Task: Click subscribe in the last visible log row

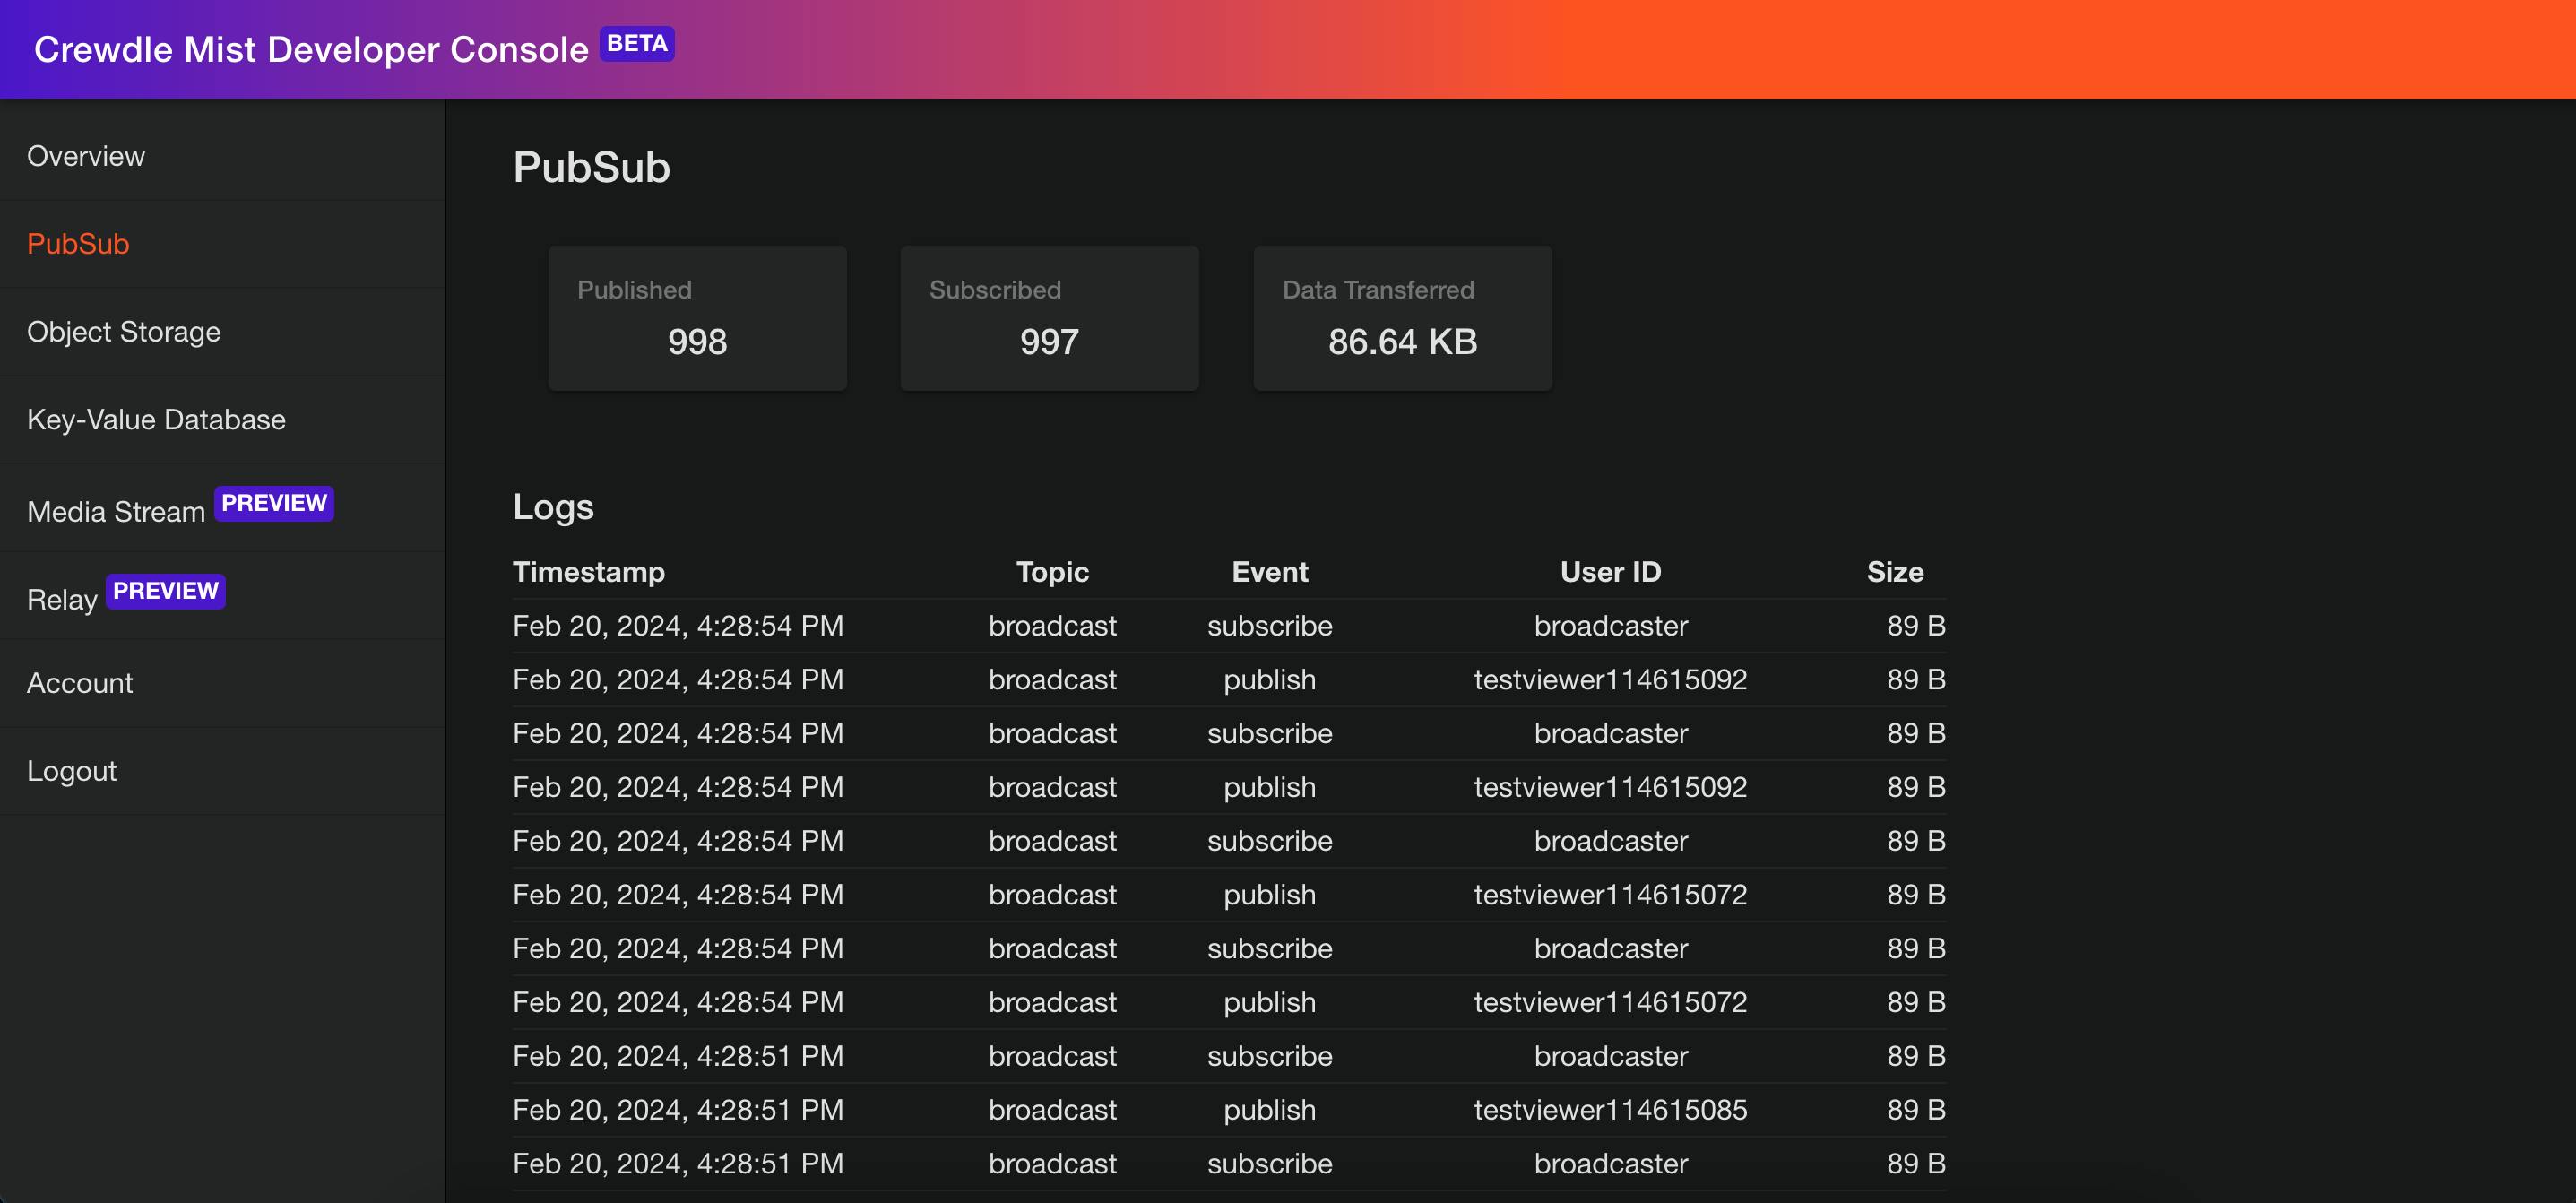Action: [x=1269, y=1164]
